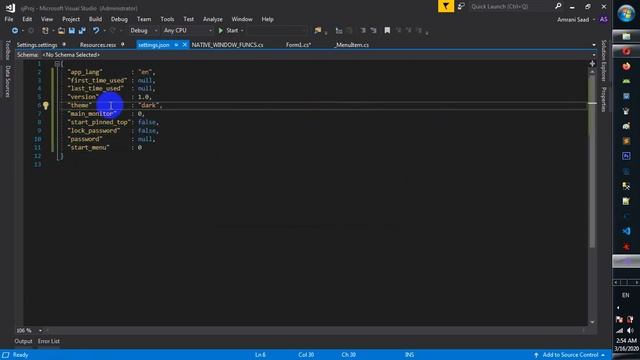Click the increase indent toolbar icon
Image resolution: width=640 pixels, height=360 pixels.
coord(373,31)
